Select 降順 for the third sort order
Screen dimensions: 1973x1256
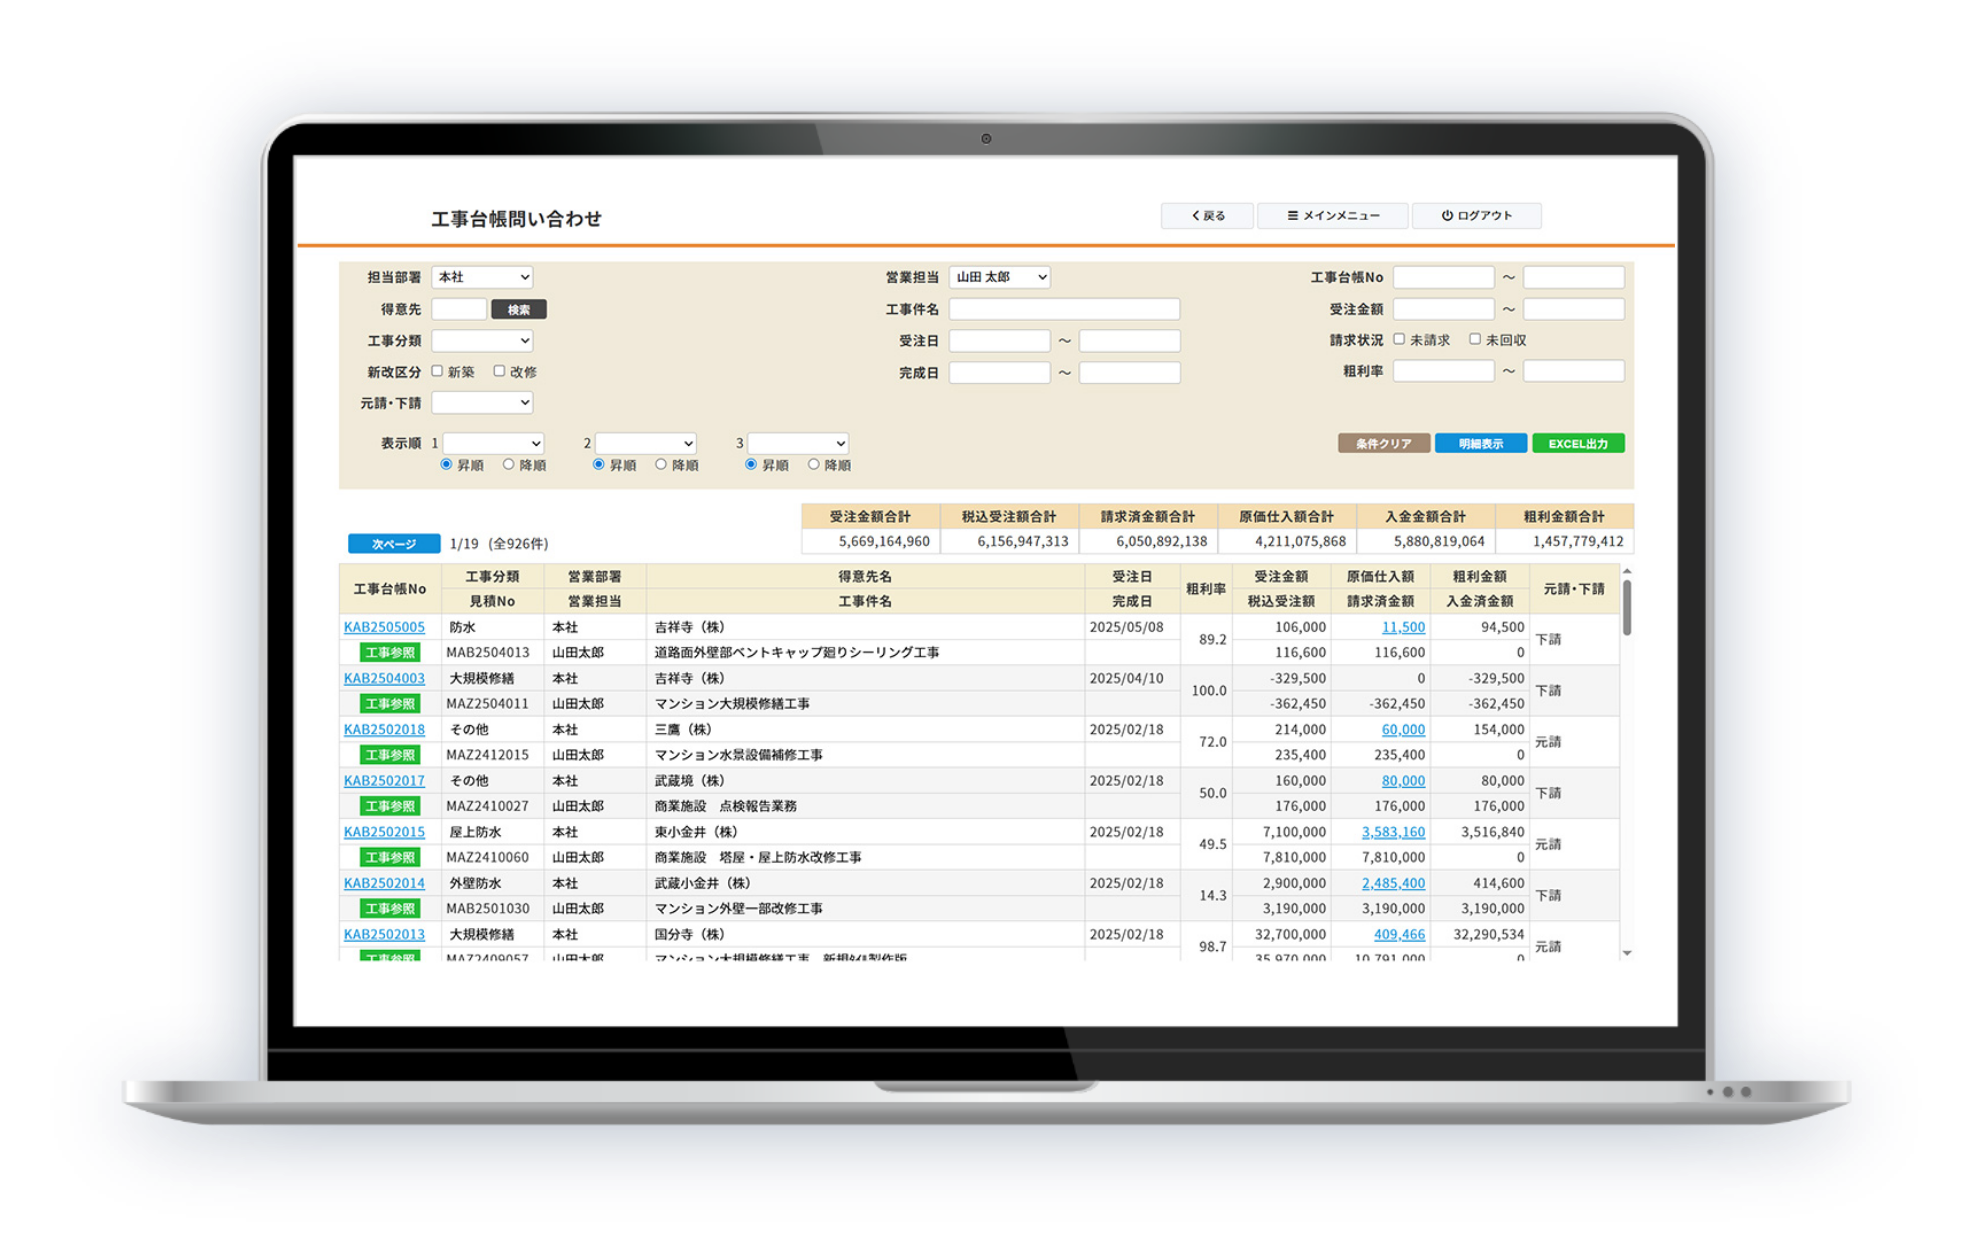coord(813,464)
